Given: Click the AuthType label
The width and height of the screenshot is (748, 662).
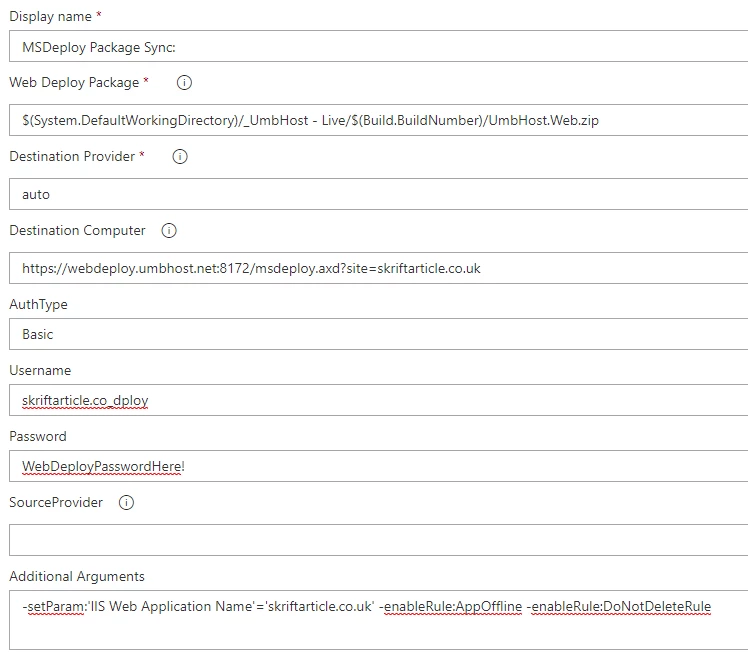Looking at the screenshot, I should [x=39, y=304].
